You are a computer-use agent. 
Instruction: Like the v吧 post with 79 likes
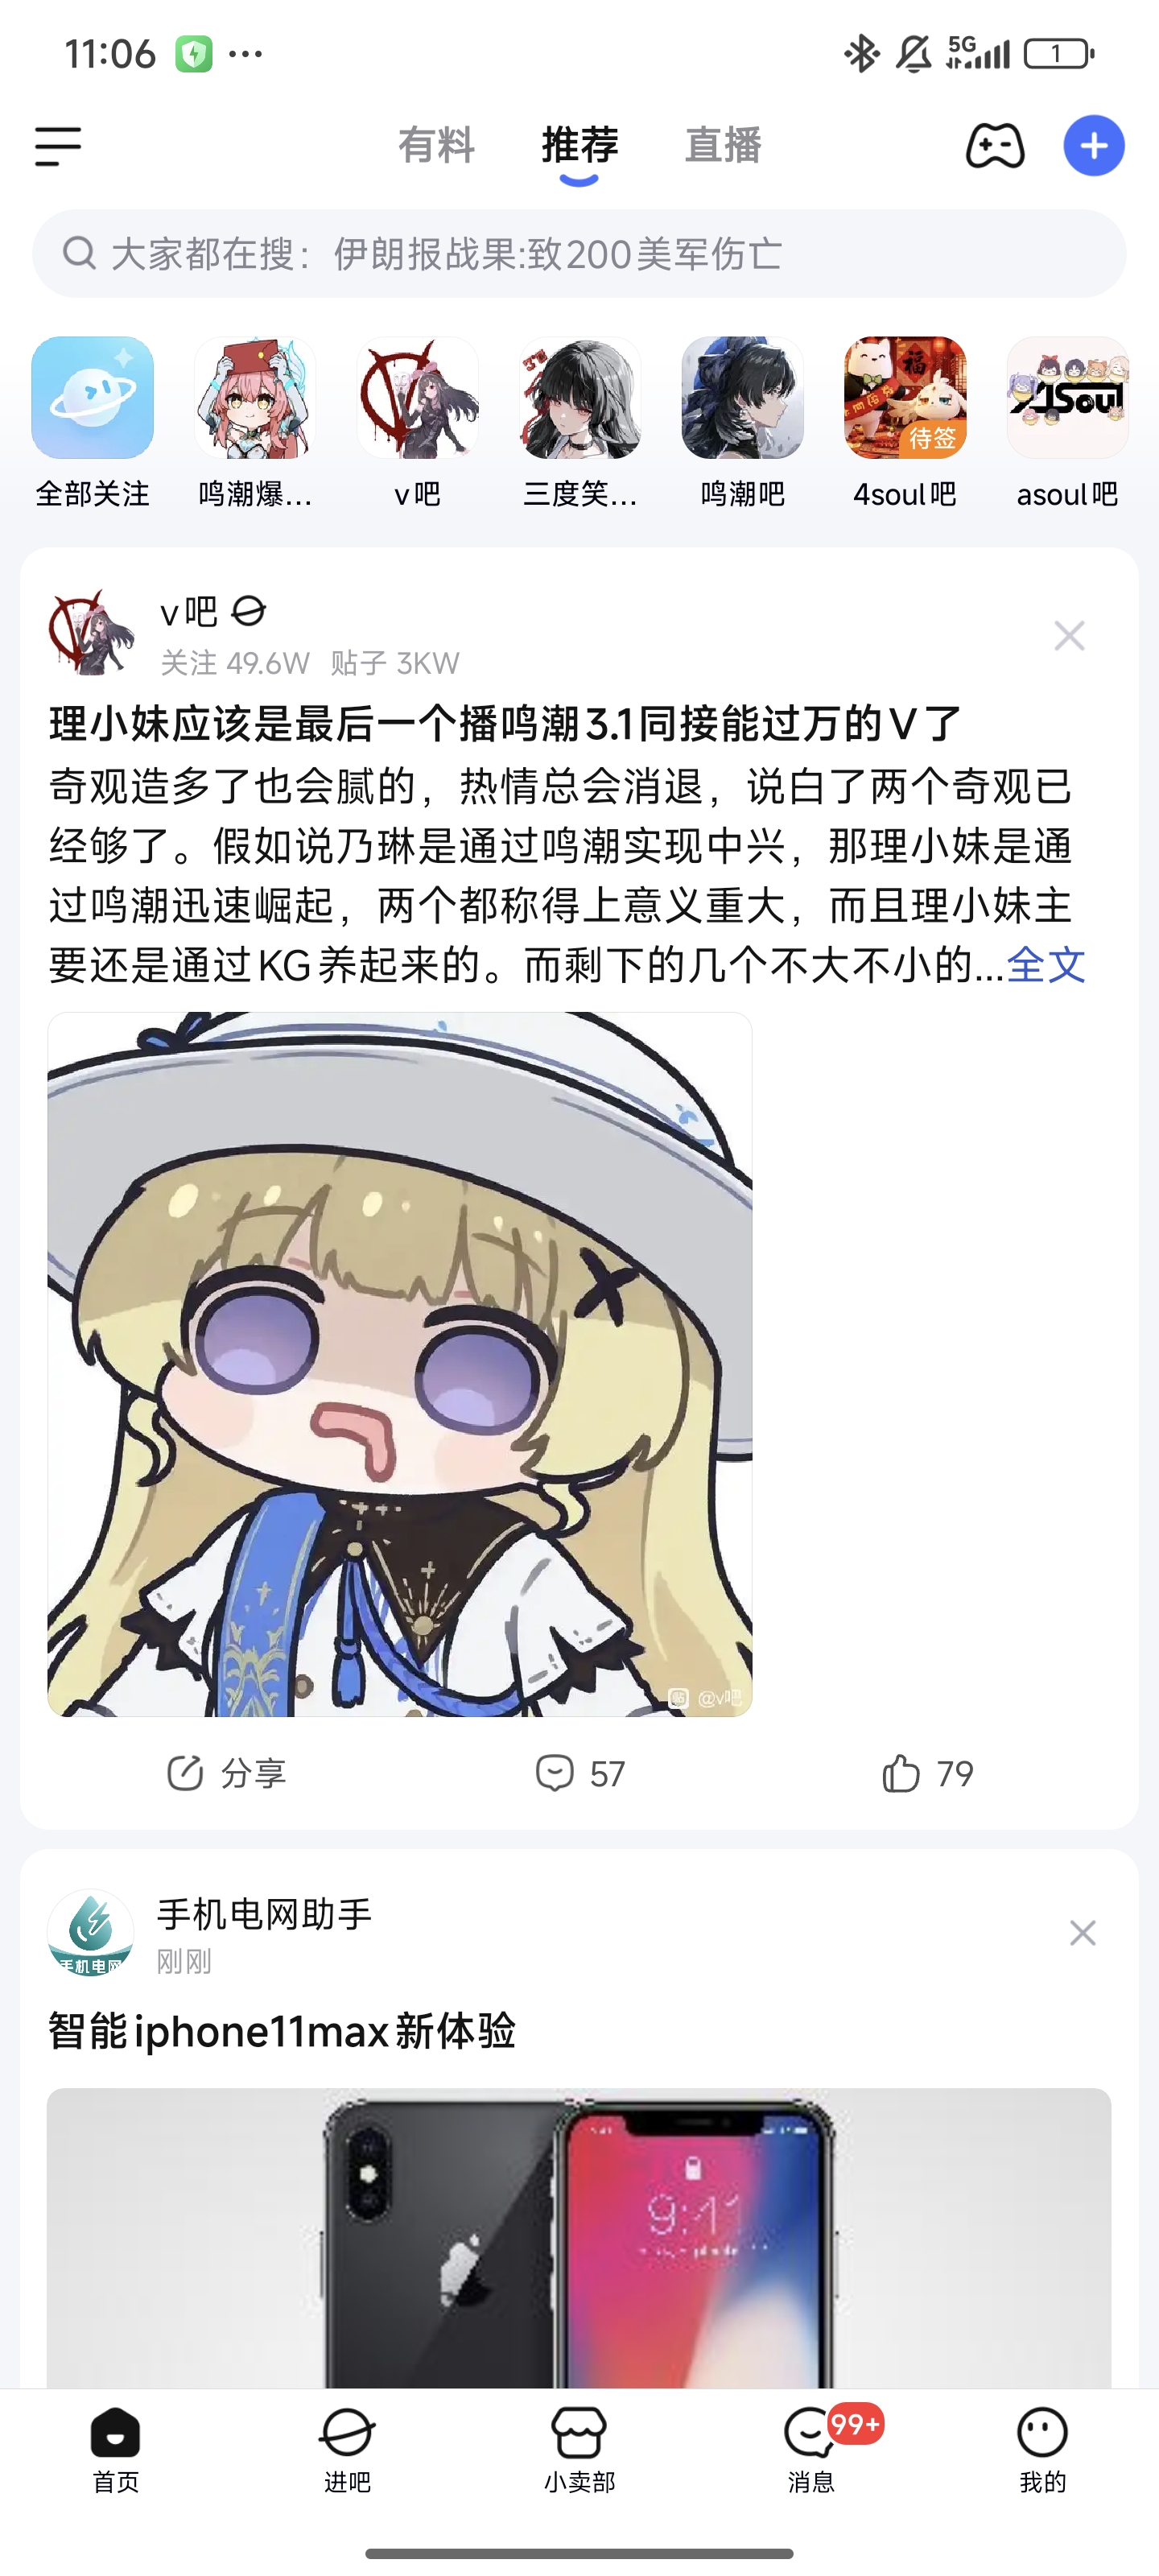(x=927, y=1773)
